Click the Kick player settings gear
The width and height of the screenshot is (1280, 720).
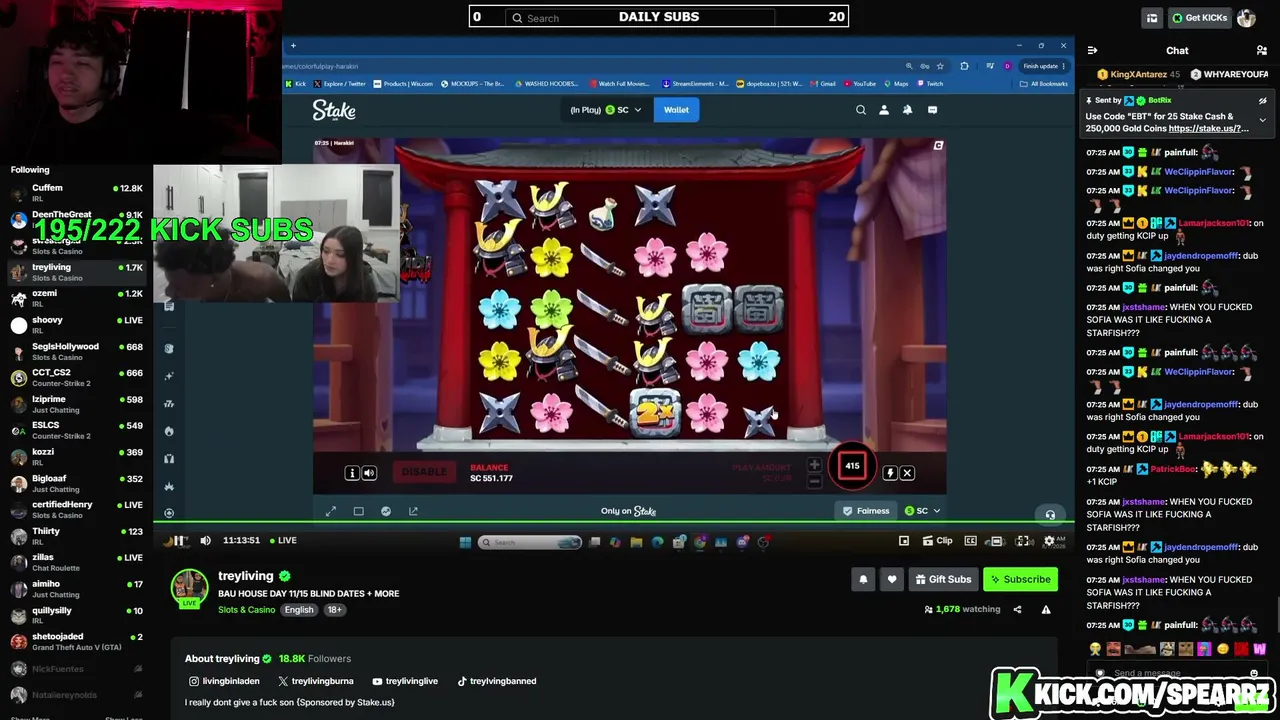pyautogui.click(x=1049, y=541)
